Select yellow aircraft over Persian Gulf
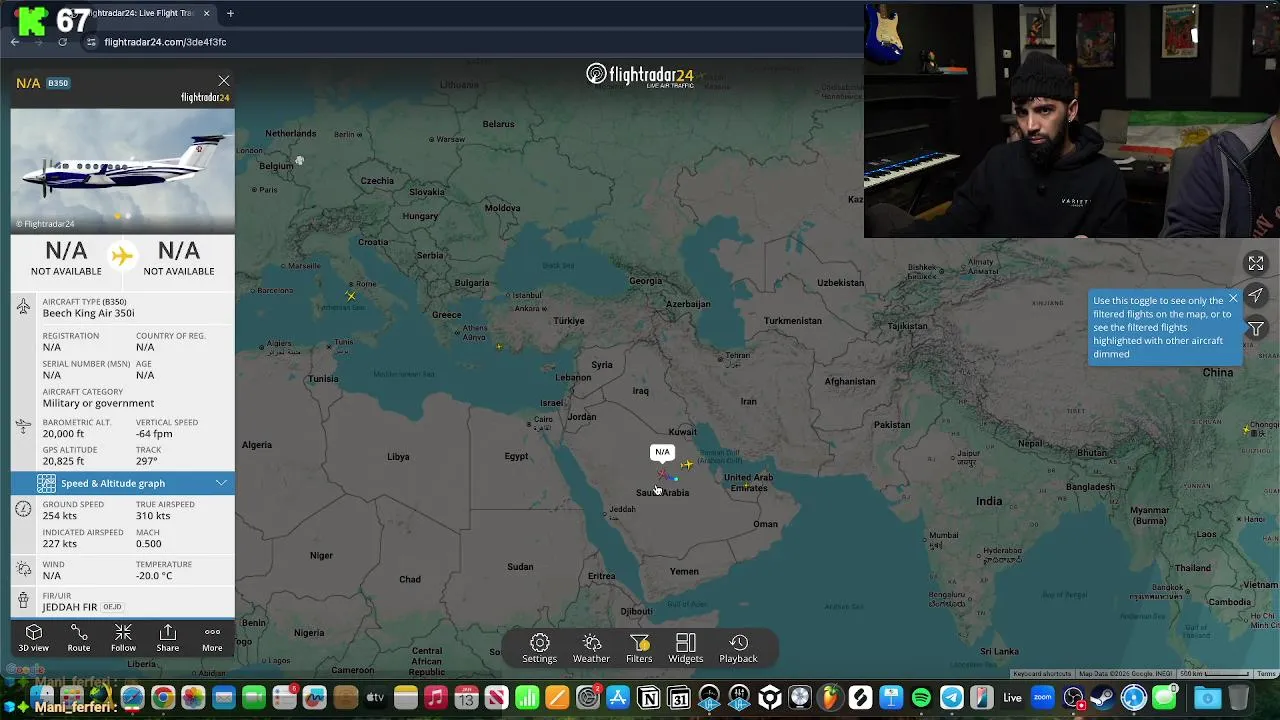This screenshot has height=720, width=1280. [x=686, y=464]
